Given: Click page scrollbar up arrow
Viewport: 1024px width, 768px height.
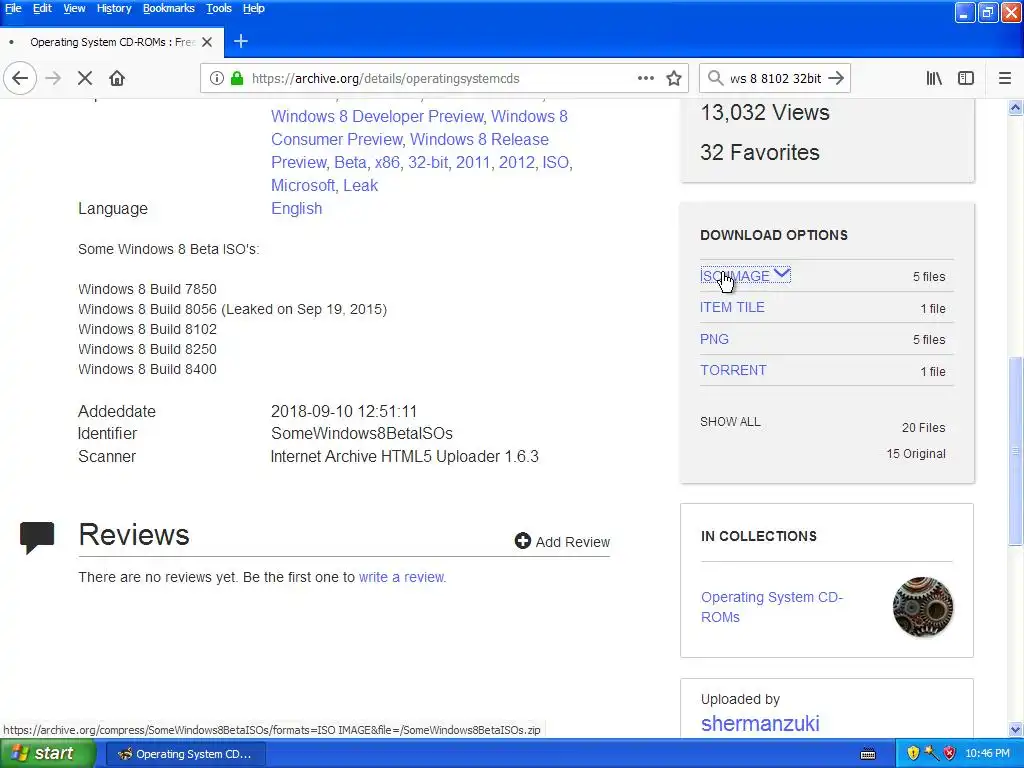Looking at the screenshot, I should (x=1016, y=108).
